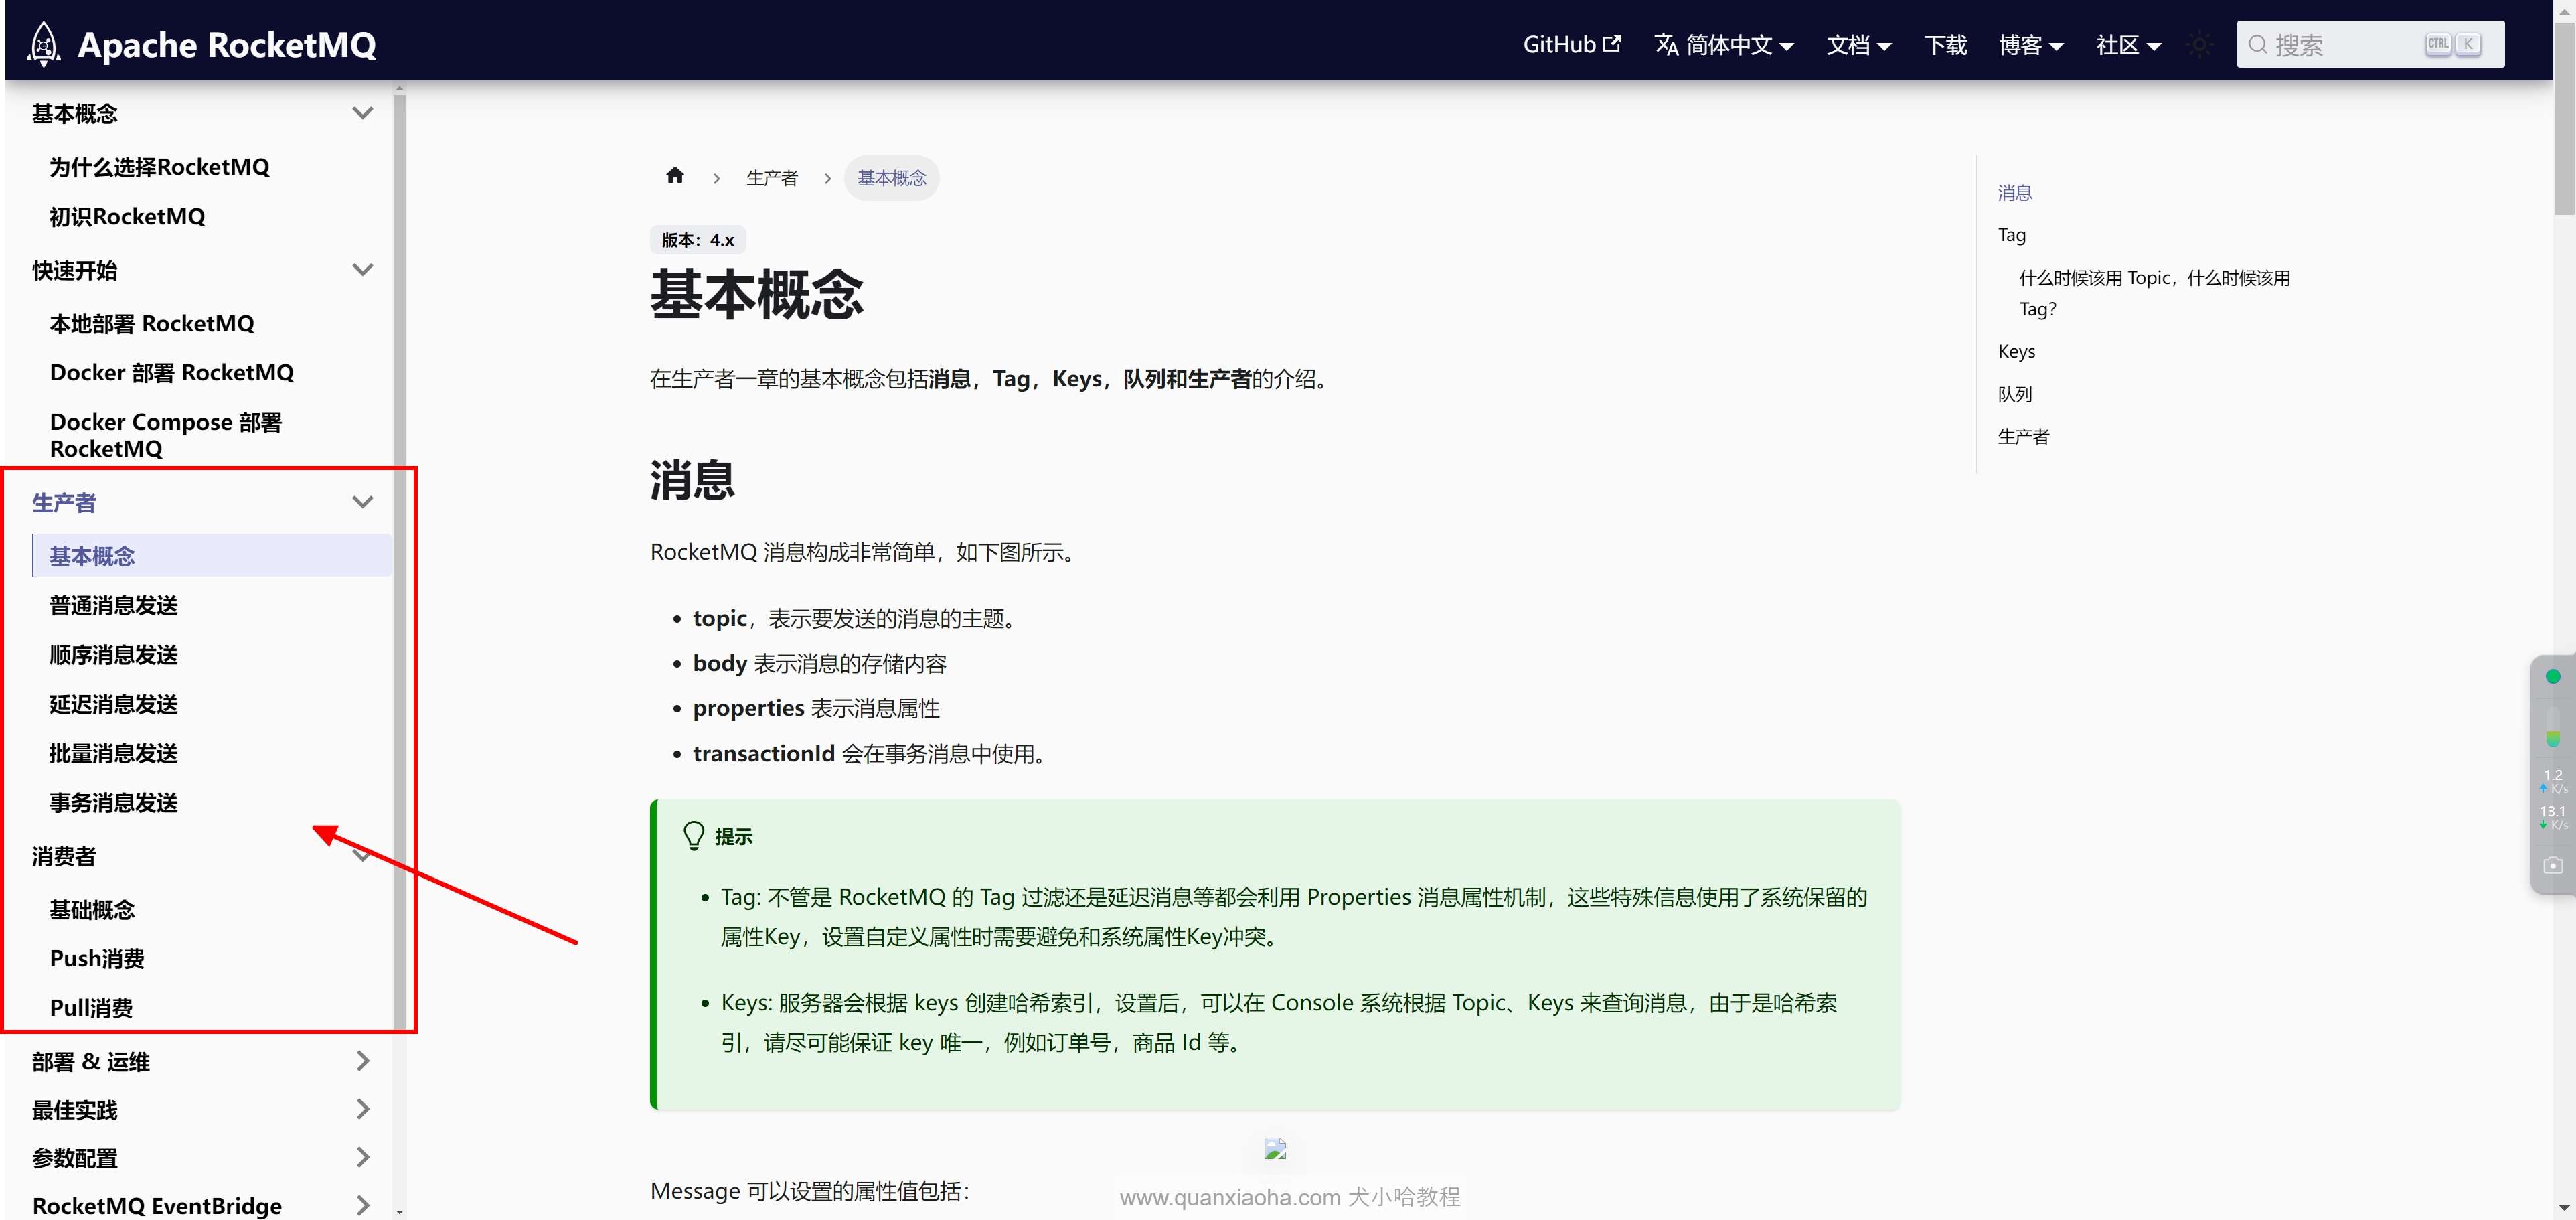
Task: Click the green status dot in side widget
Action: pos(2552,677)
